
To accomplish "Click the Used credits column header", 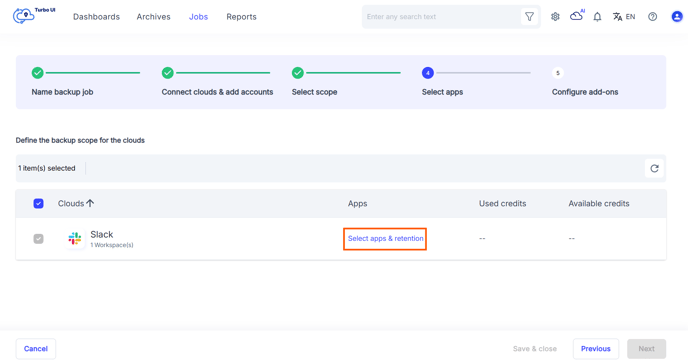I will point(502,203).
